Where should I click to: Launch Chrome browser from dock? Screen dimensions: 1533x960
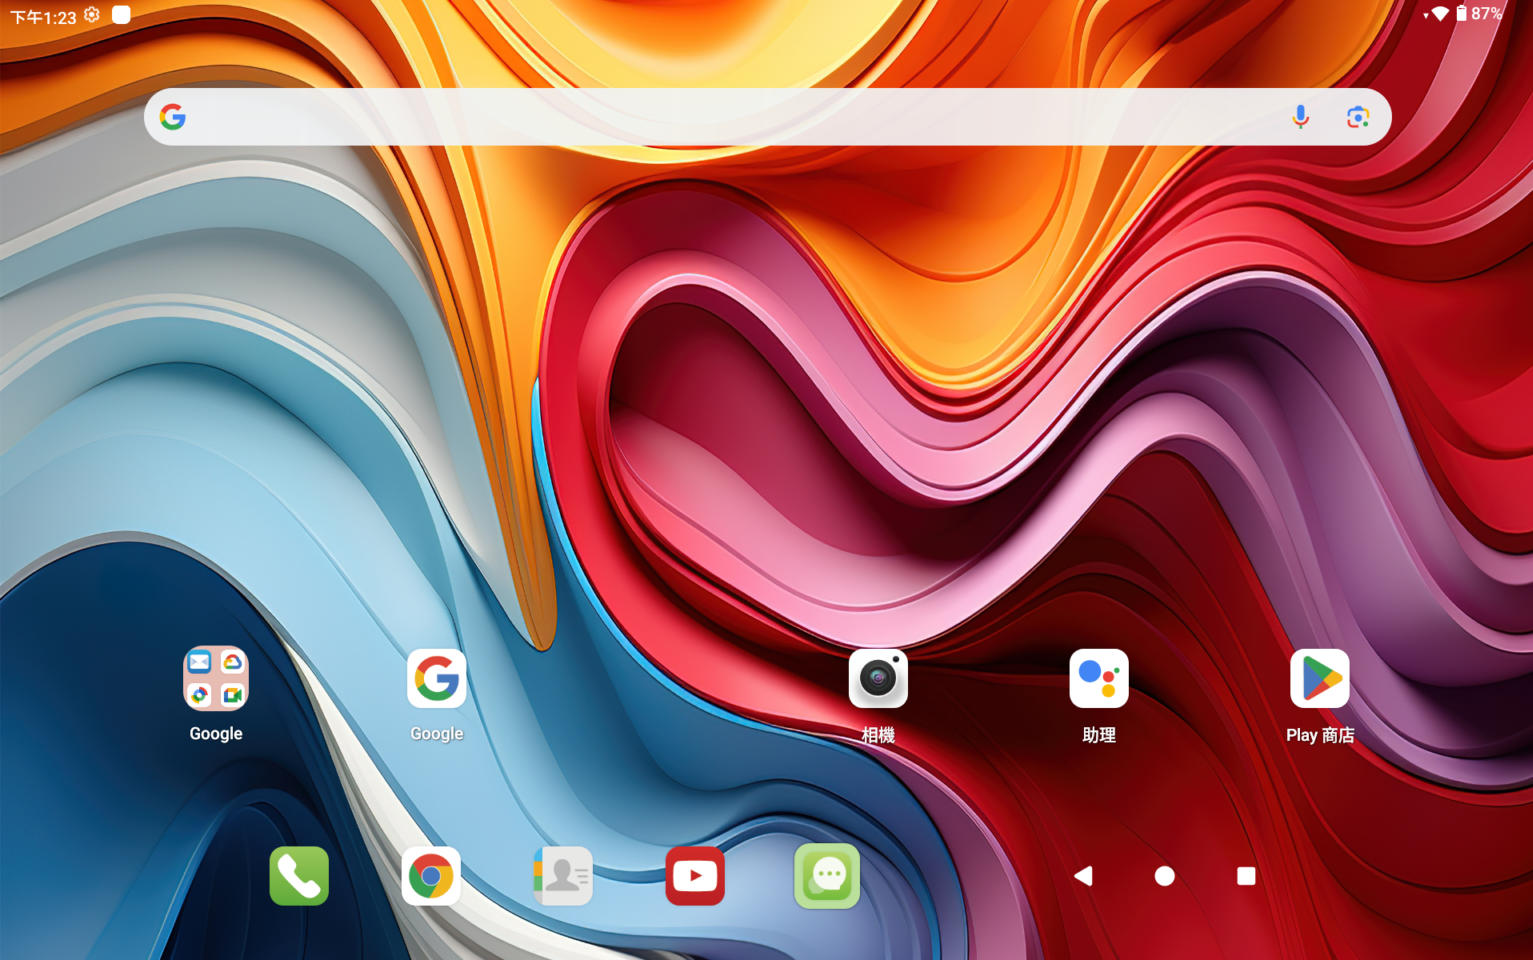(x=431, y=876)
